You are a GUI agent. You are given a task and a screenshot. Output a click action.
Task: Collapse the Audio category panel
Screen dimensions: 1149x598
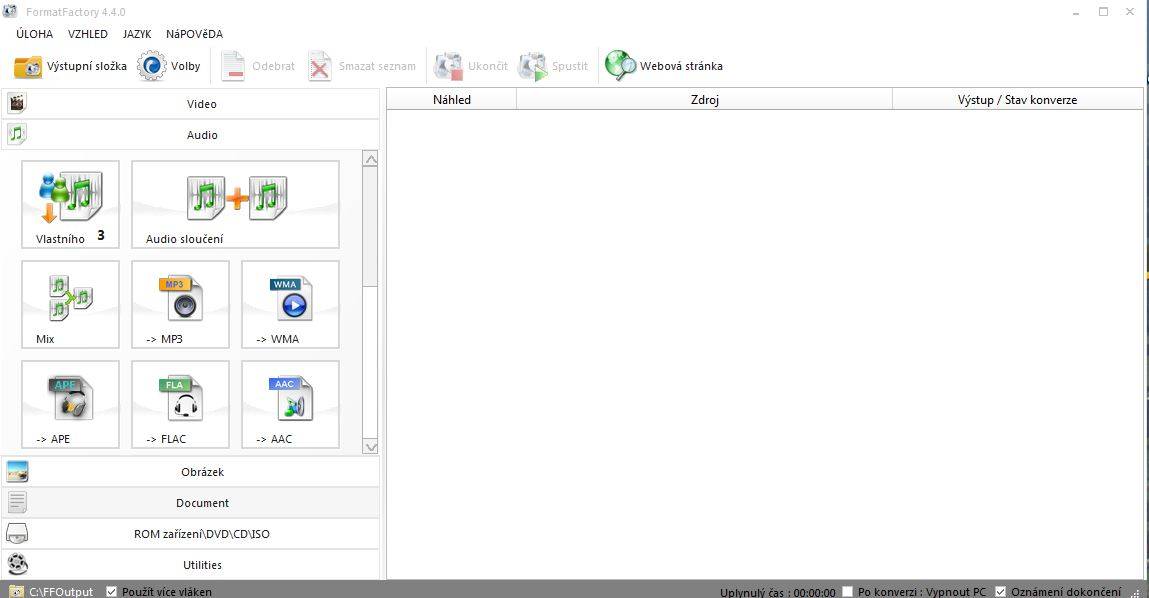pyautogui.click(x=191, y=135)
